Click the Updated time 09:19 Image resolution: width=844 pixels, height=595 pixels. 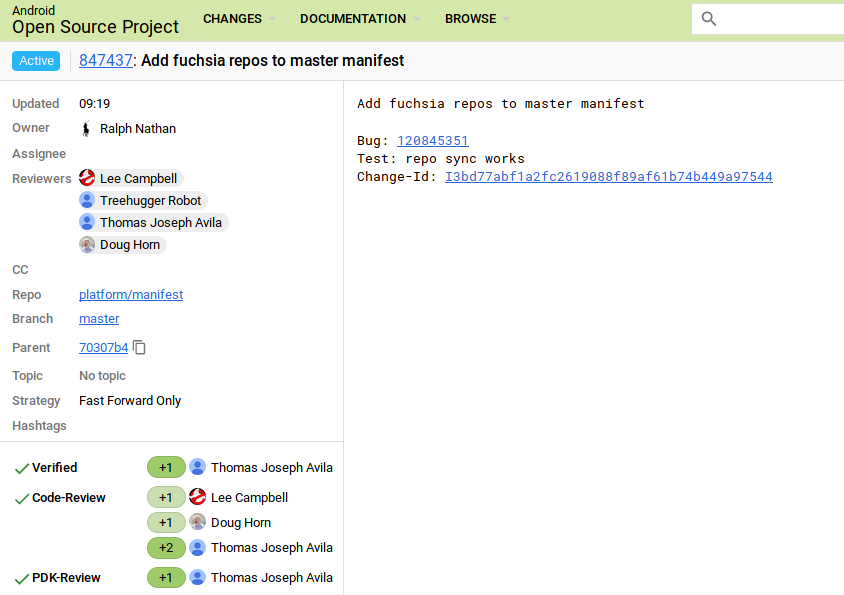pos(94,103)
